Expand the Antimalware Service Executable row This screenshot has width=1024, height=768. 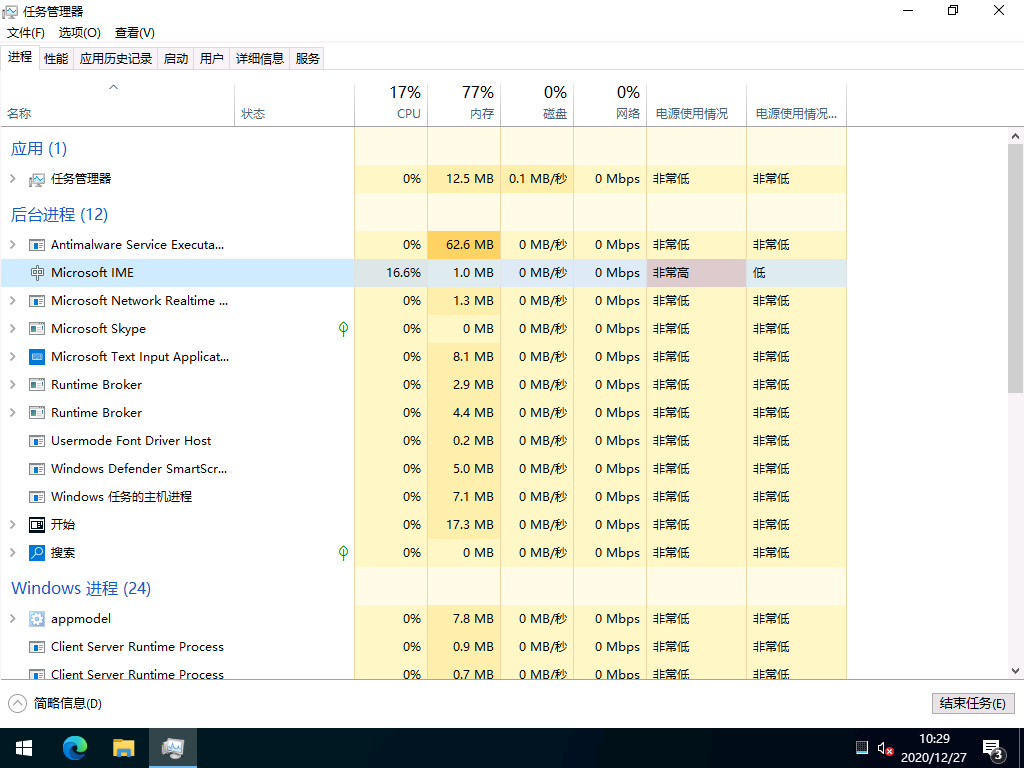click(12, 245)
